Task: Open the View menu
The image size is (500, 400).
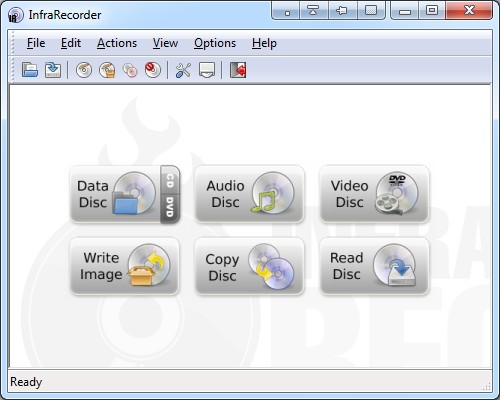Action: 165,43
